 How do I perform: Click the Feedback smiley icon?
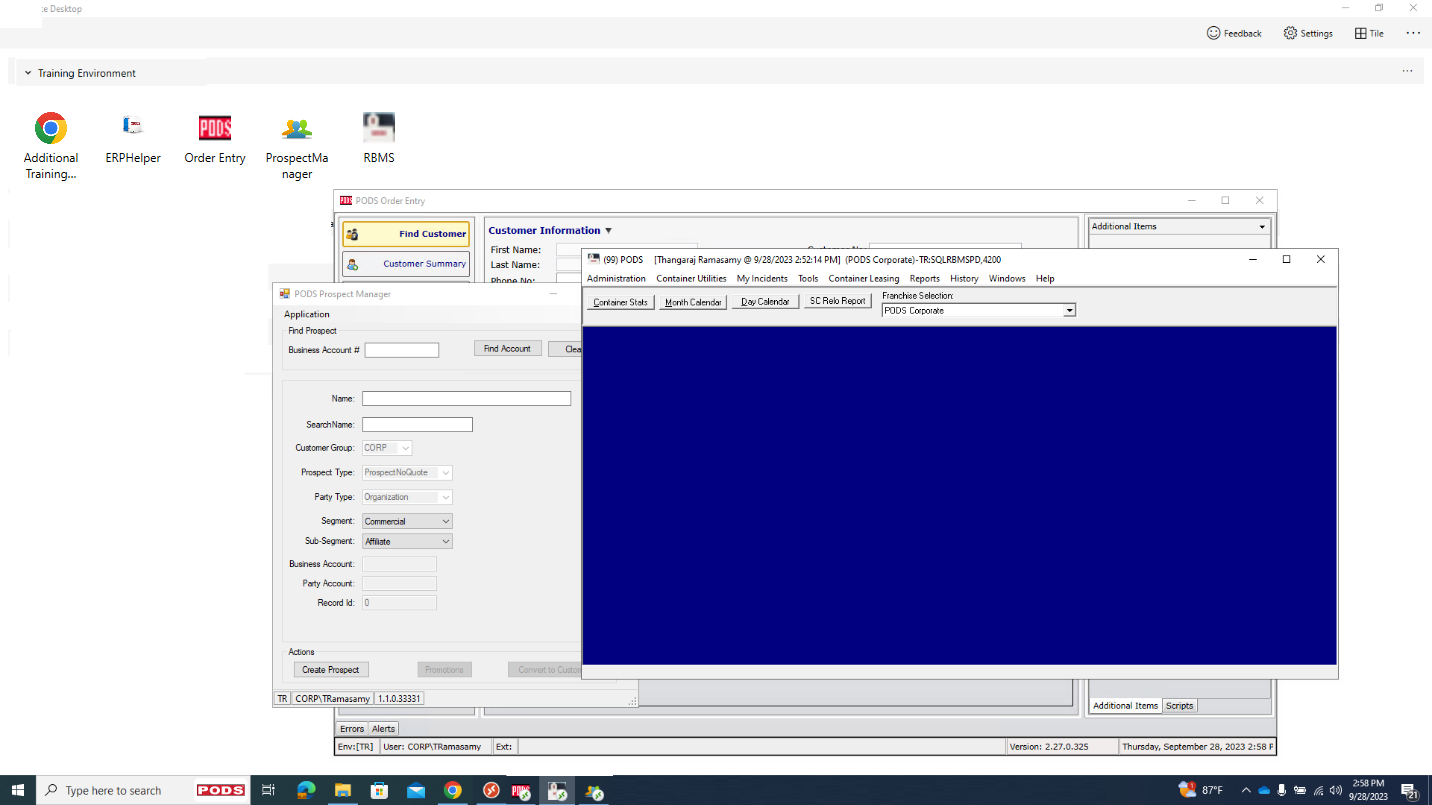1214,33
